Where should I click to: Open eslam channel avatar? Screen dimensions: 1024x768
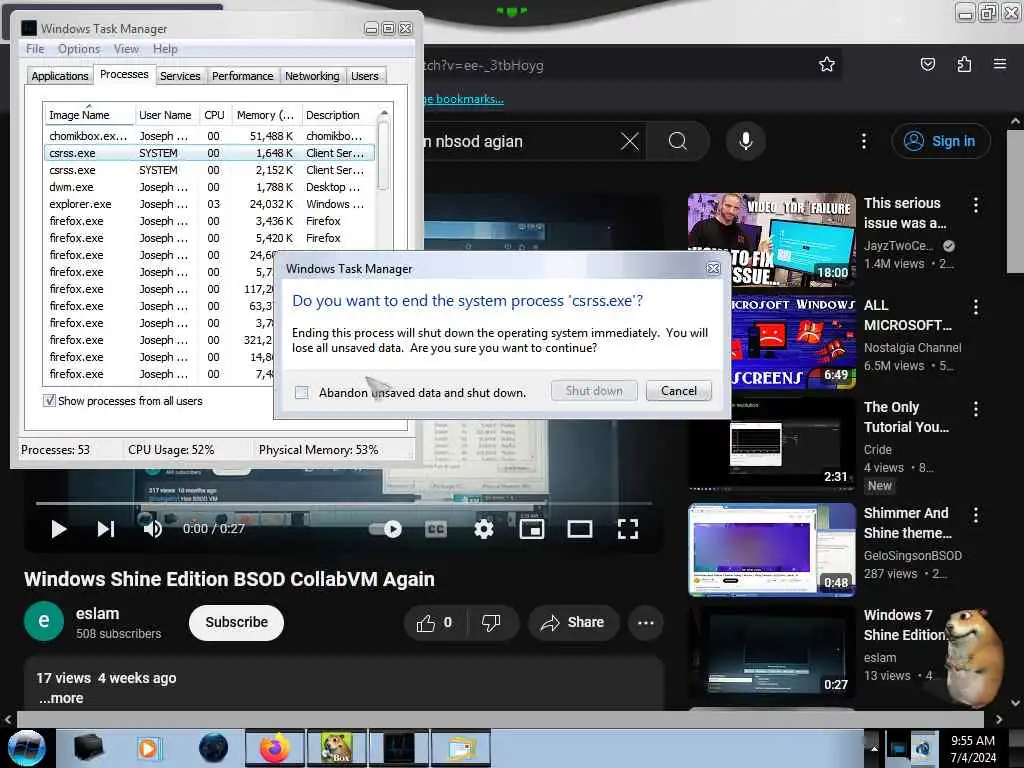coord(44,621)
